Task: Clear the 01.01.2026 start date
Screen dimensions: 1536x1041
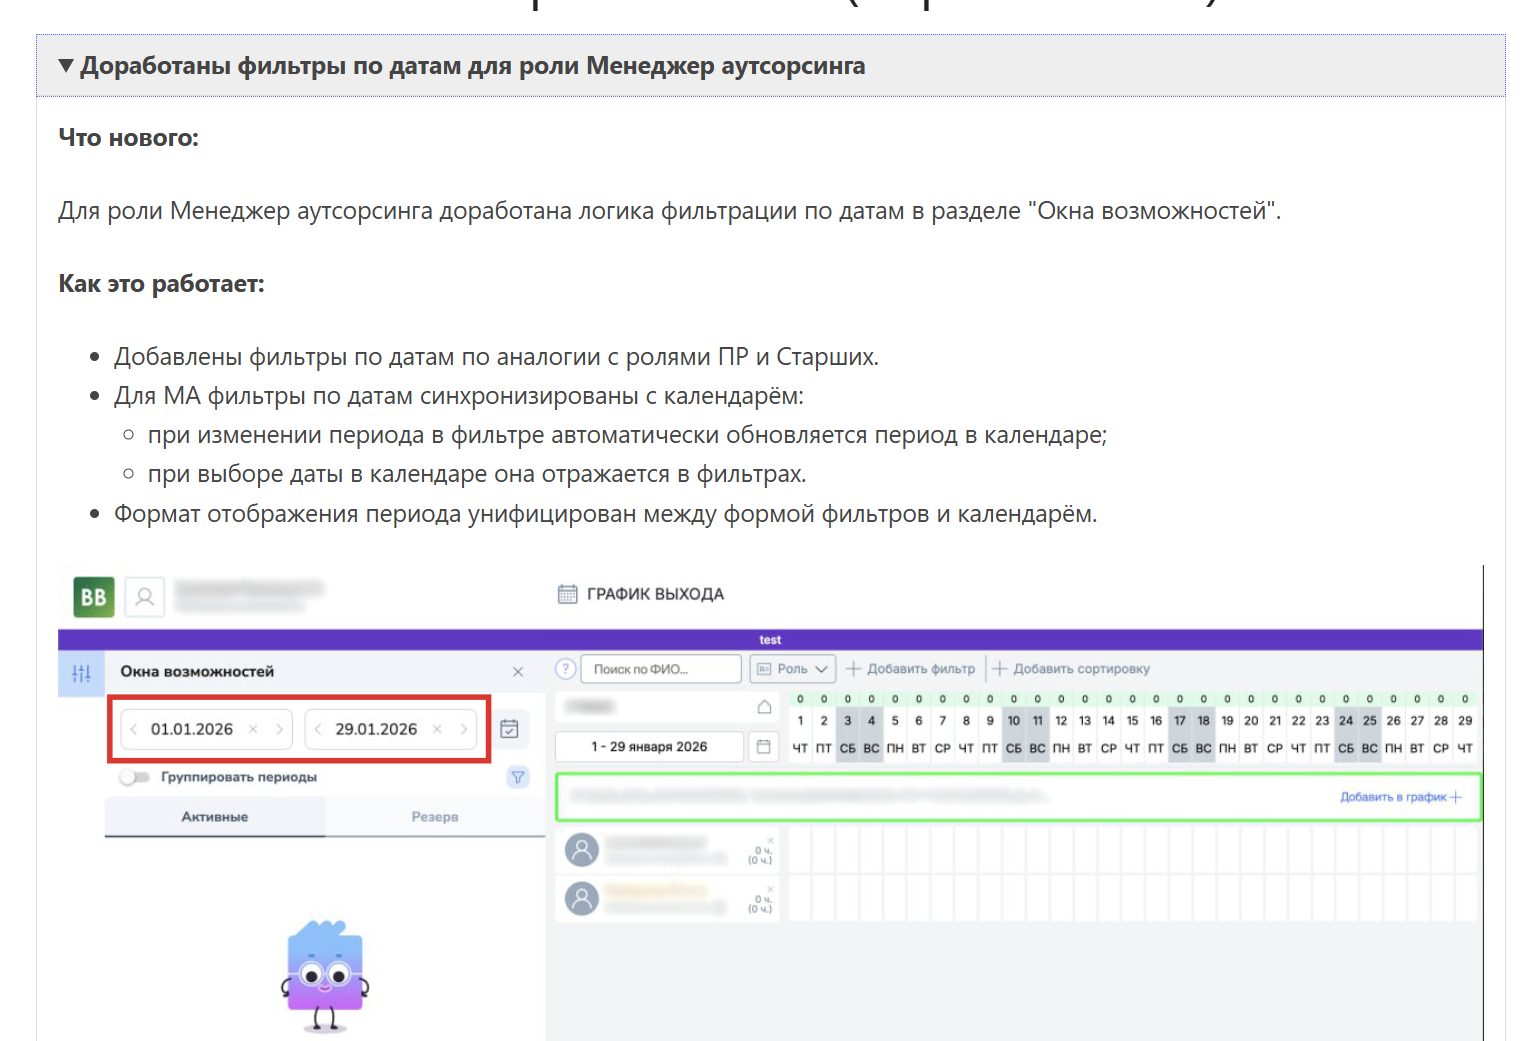Action: pos(253,729)
